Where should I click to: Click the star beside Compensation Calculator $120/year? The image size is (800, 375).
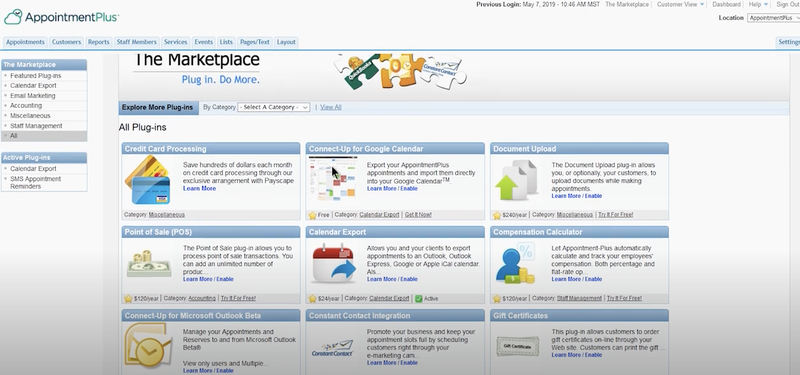[x=497, y=298]
